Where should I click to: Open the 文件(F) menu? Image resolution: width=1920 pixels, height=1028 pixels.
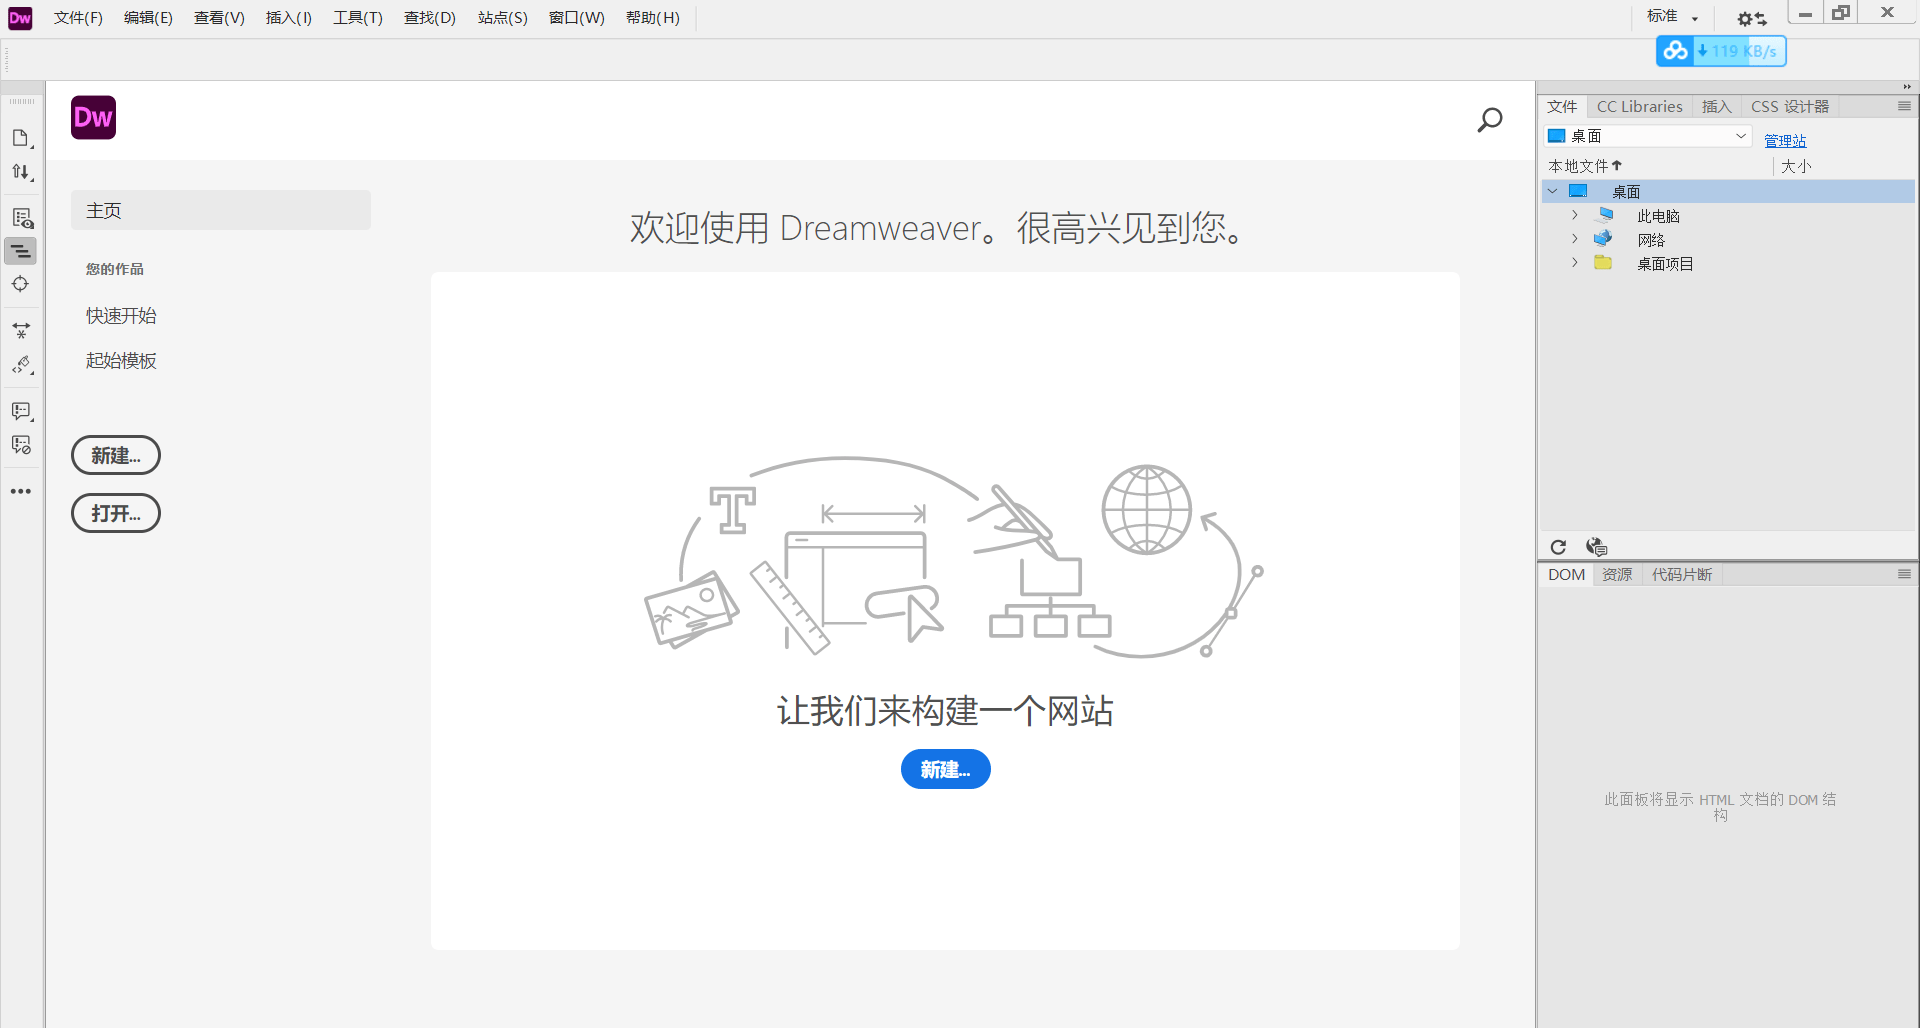pos(78,18)
